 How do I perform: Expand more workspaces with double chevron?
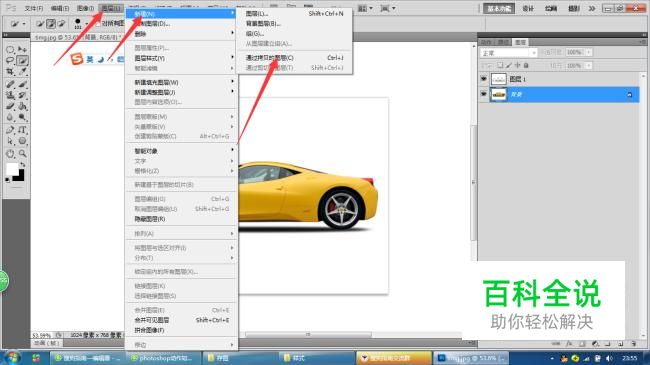(592, 8)
